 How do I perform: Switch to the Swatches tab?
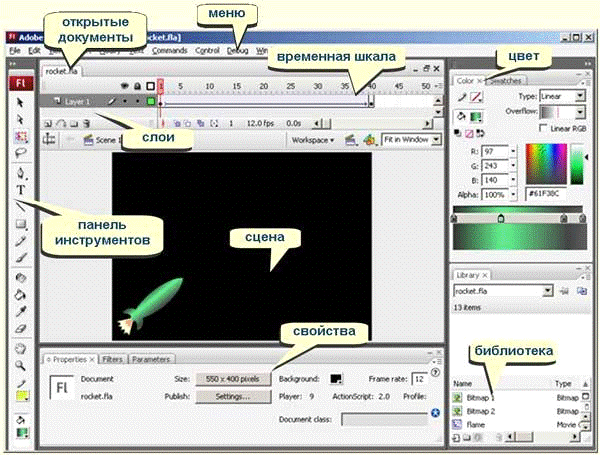(x=506, y=81)
